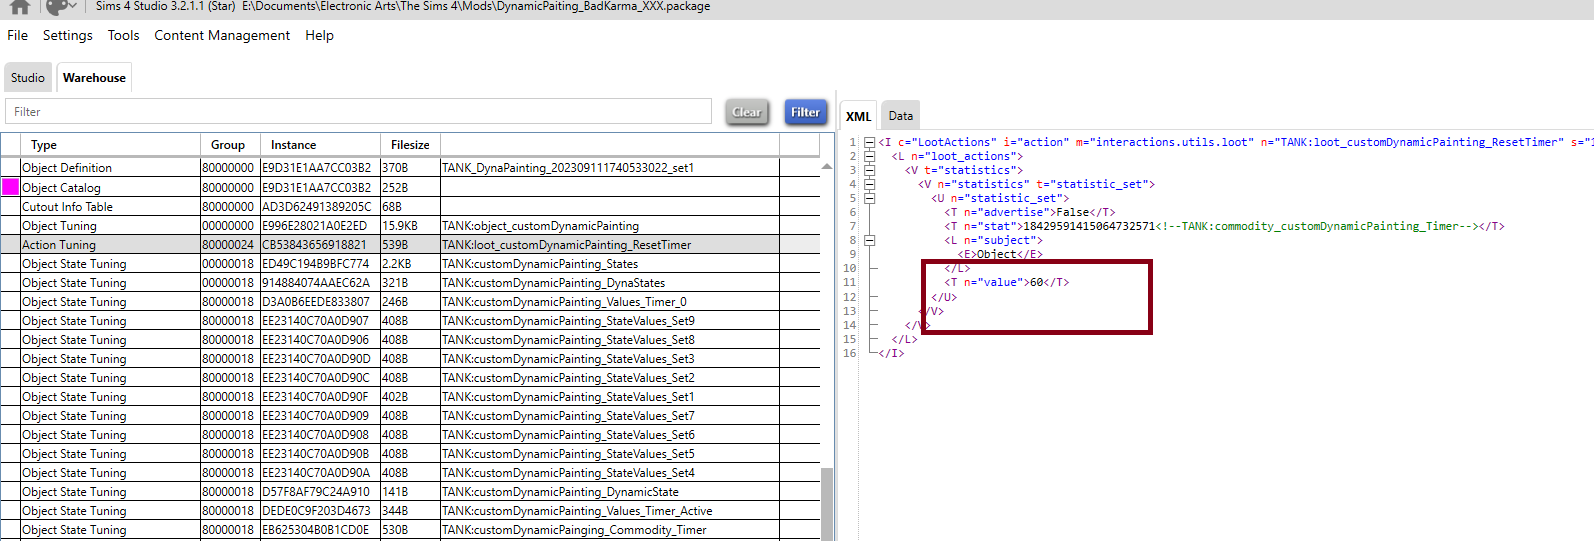Viewport: 1594px width, 541px height.
Task: Select the Warehouse tab
Action: pos(94,78)
